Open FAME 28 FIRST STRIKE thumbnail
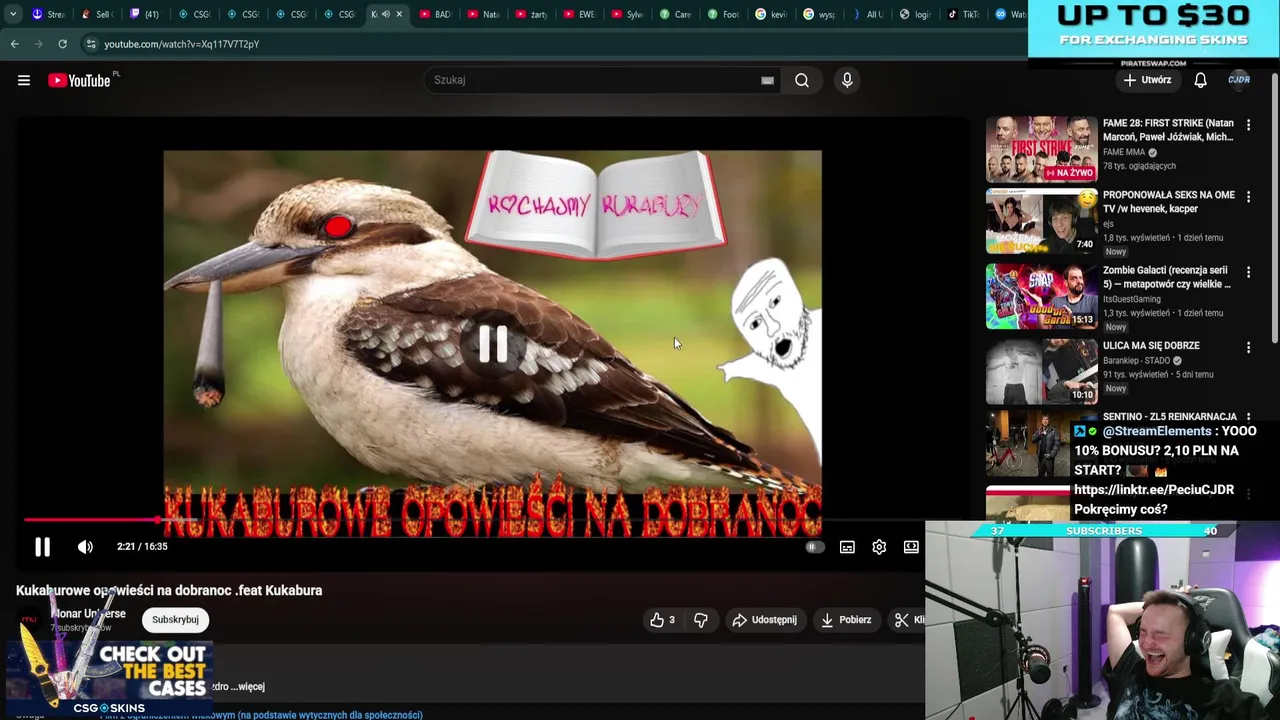 click(1041, 149)
